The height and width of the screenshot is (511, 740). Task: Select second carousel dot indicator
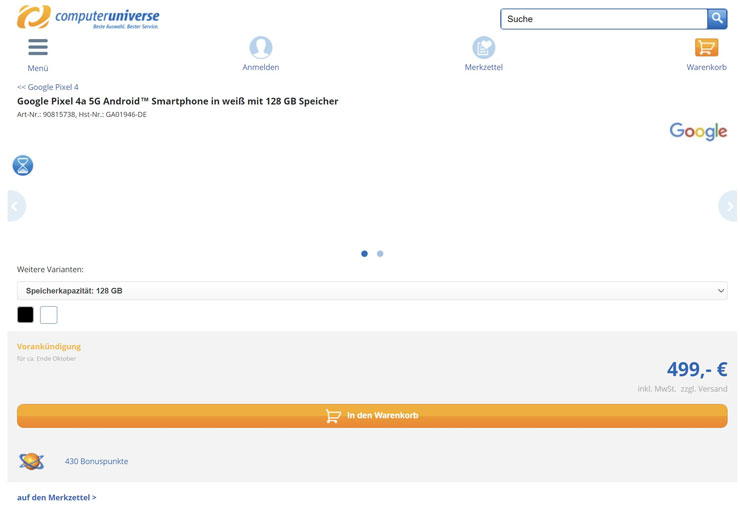(380, 254)
